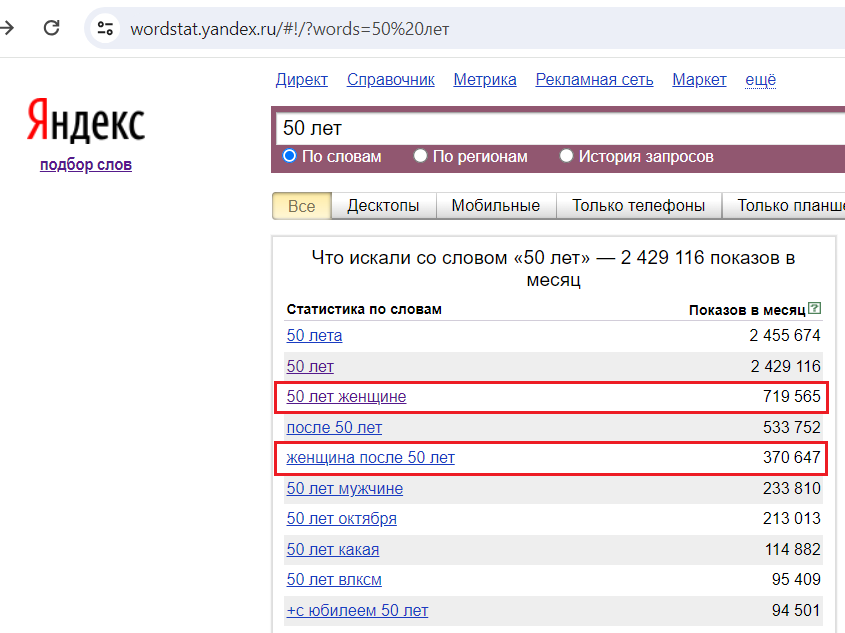Open the женщина после 50 лет link
The width and height of the screenshot is (845, 633).
[x=371, y=457]
